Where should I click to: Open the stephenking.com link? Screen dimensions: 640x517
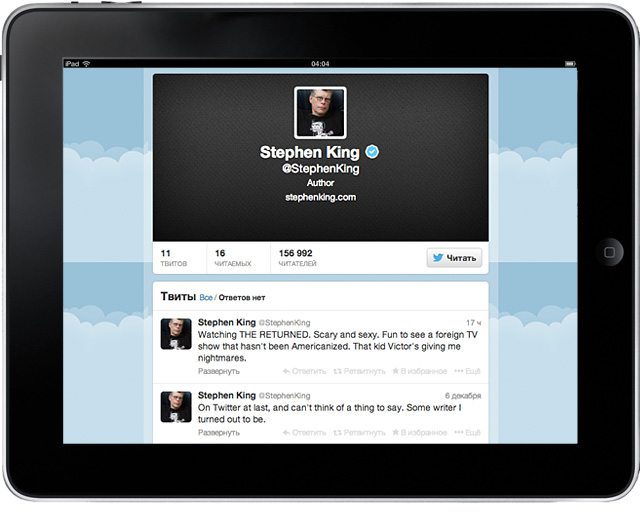click(x=320, y=197)
